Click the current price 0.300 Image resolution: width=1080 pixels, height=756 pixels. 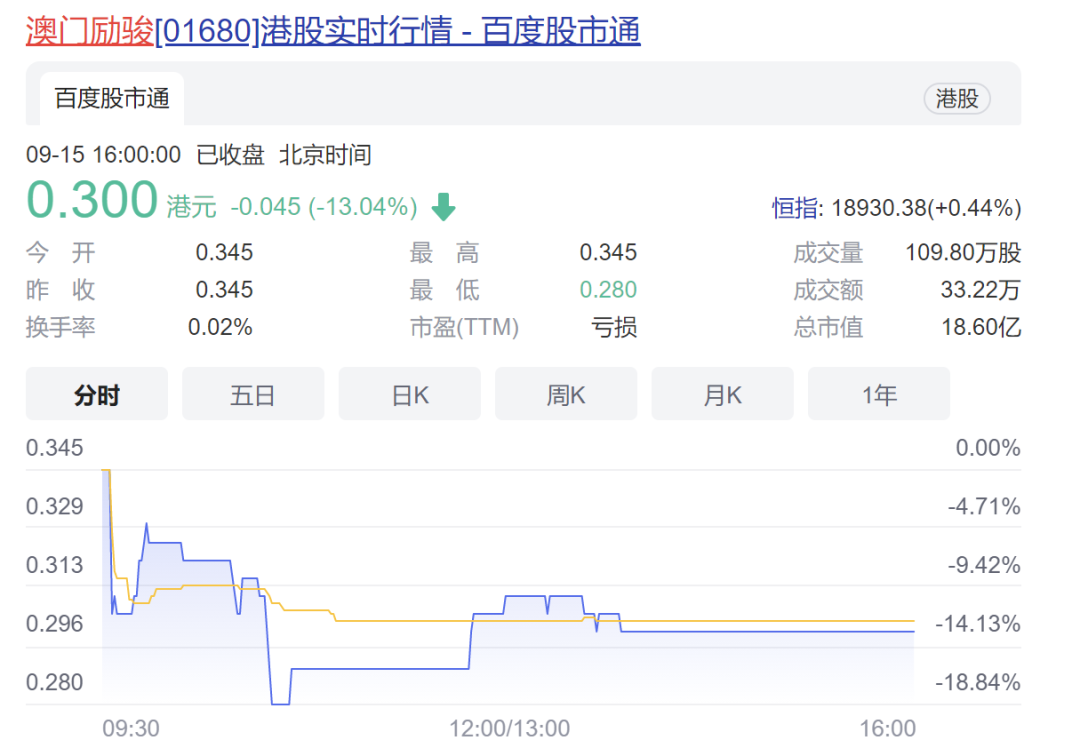click(92, 200)
